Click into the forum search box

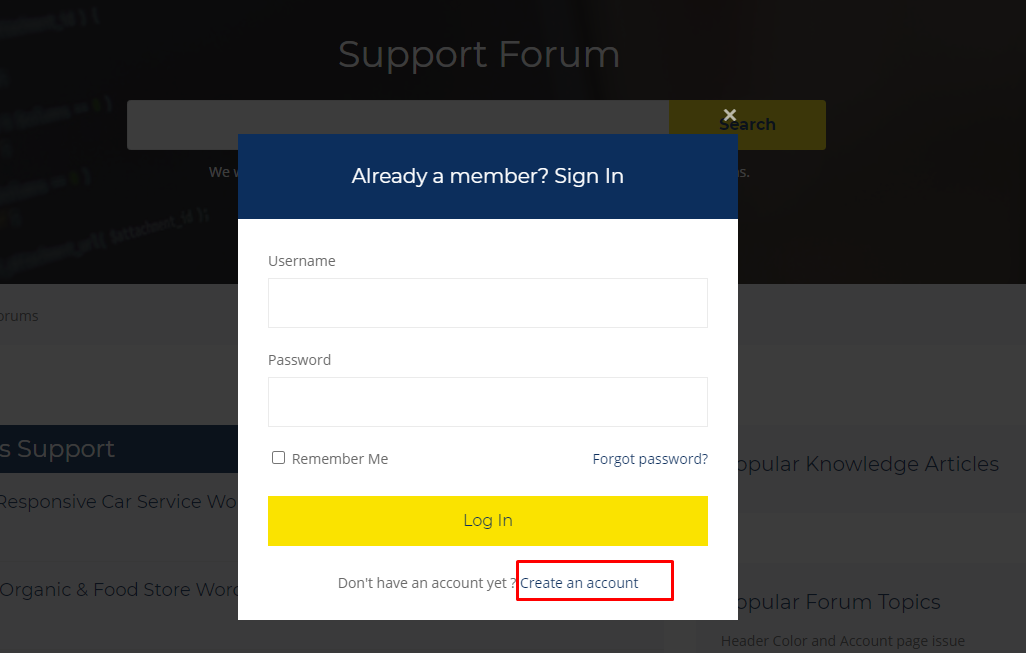(397, 125)
